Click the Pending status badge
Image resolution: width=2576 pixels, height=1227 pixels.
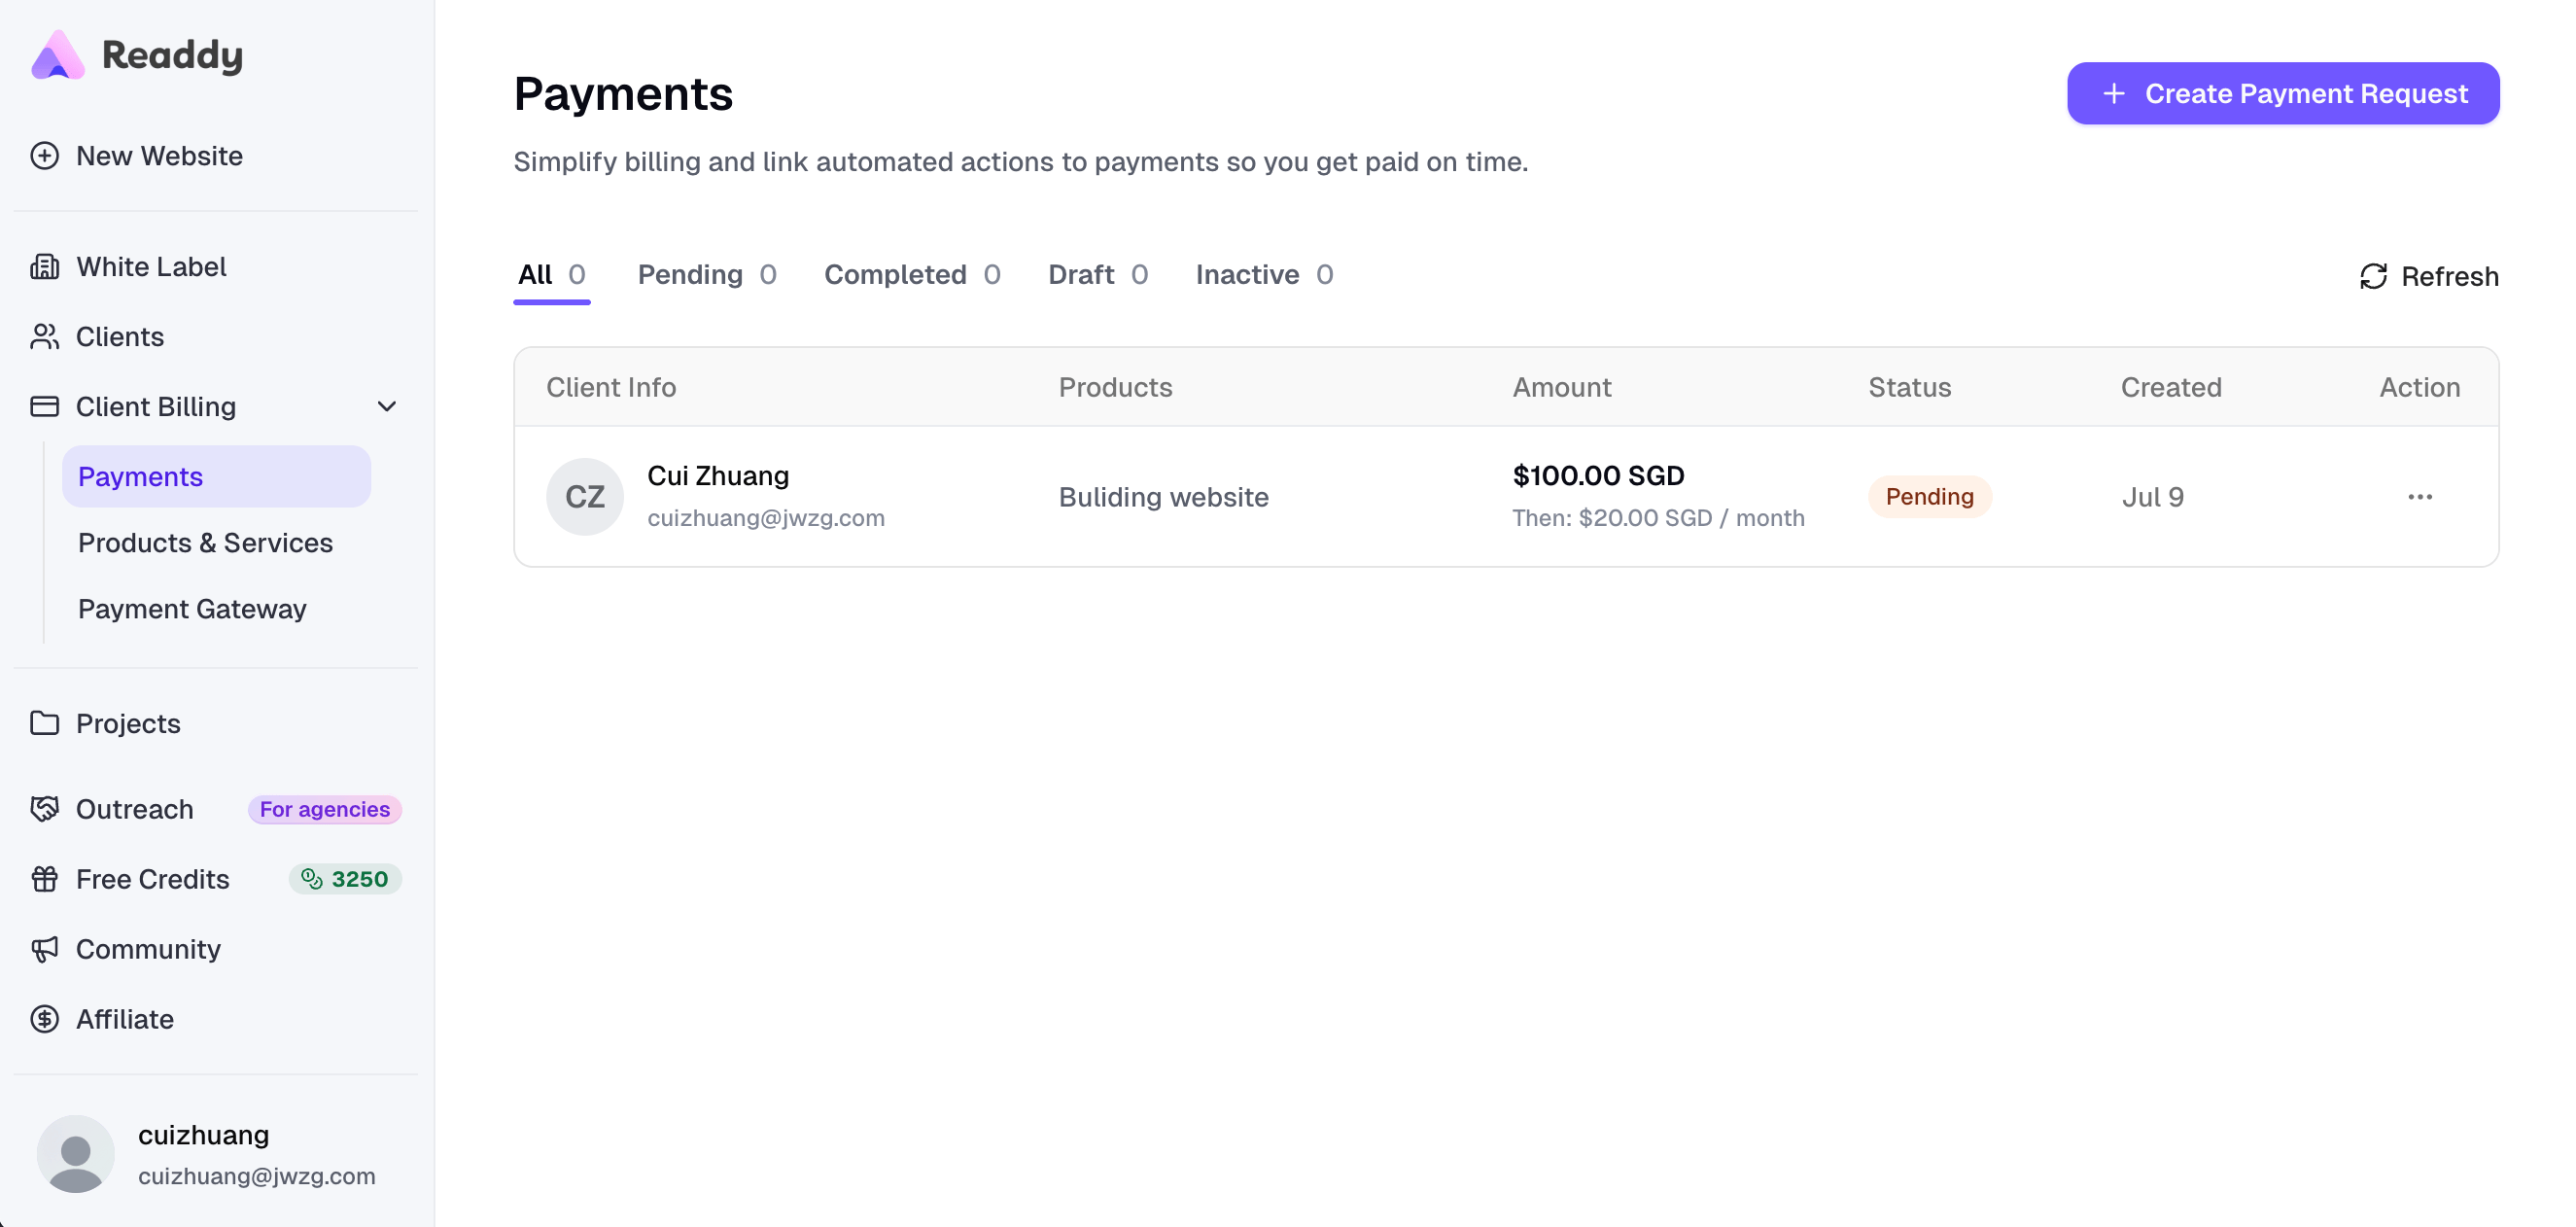click(x=1929, y=497)
